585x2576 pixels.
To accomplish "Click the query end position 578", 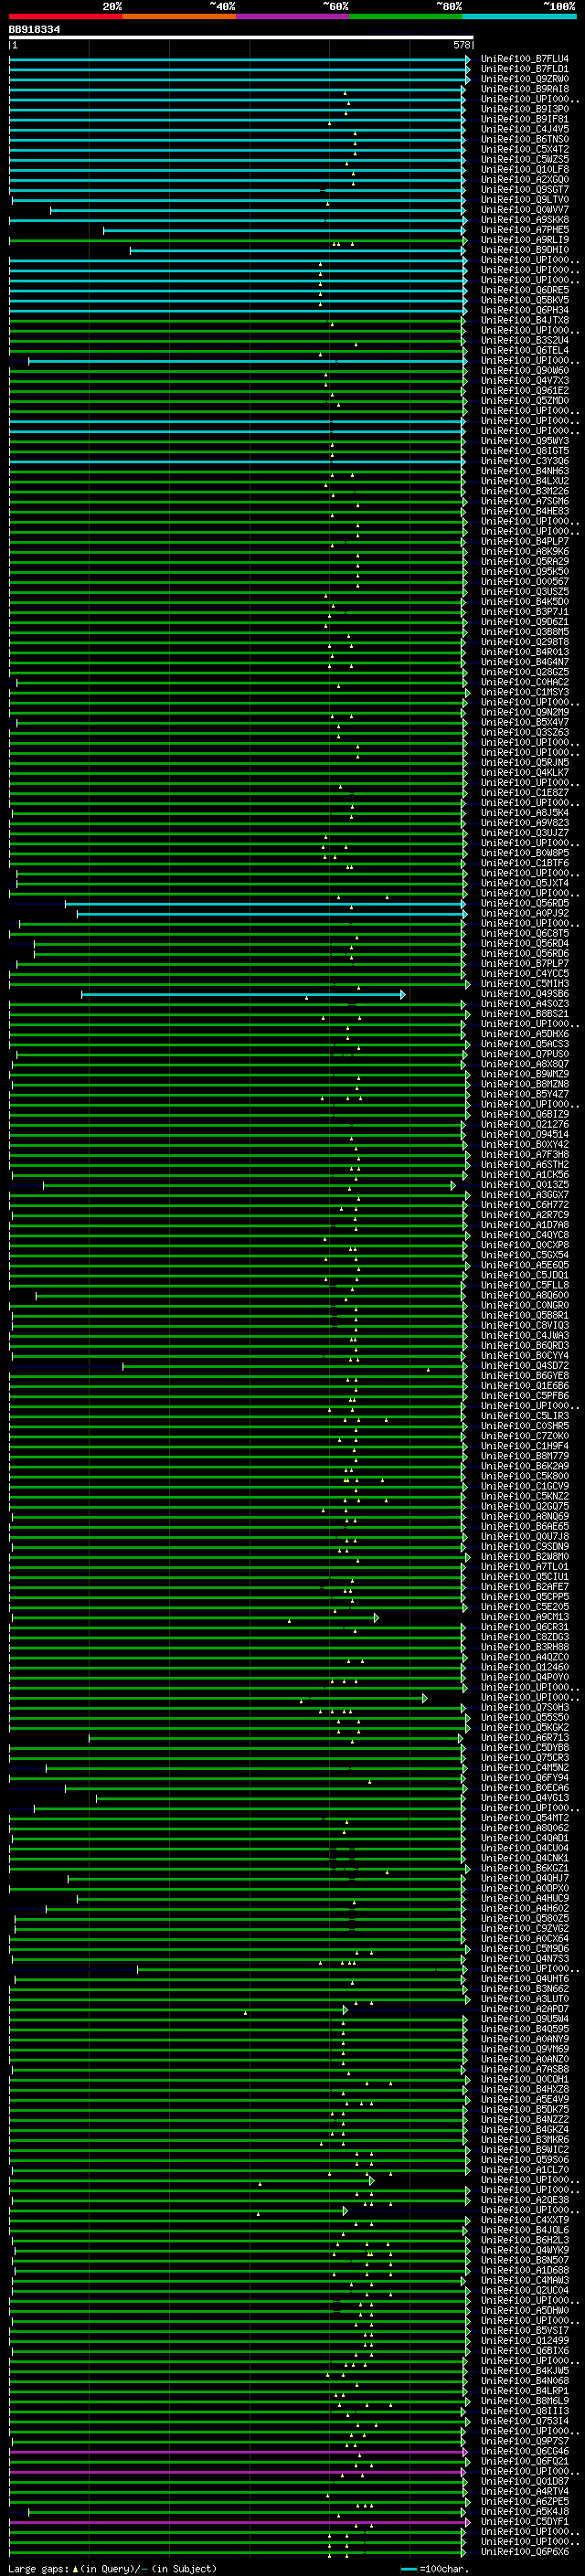I will (x=462, y=45).
